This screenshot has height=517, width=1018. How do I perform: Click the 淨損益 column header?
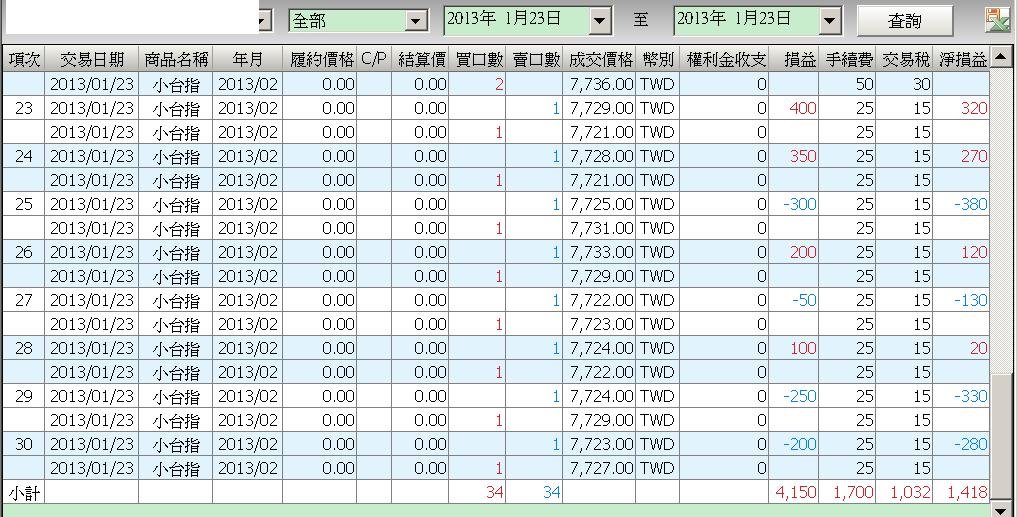click(x=962, y=60)
